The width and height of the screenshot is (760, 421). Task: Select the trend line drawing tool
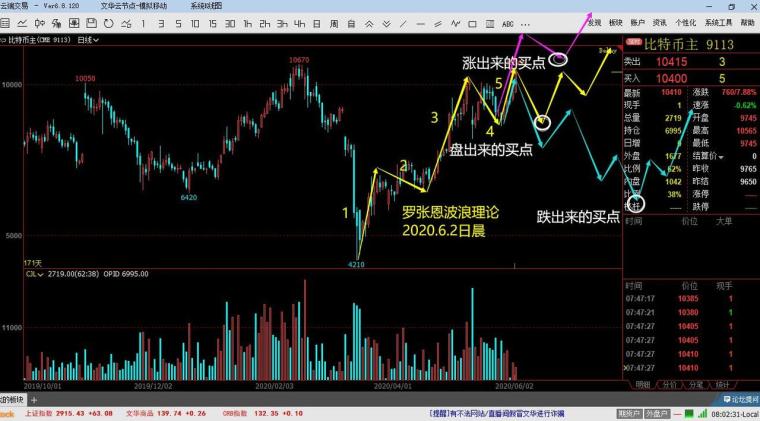click(403, 23)
